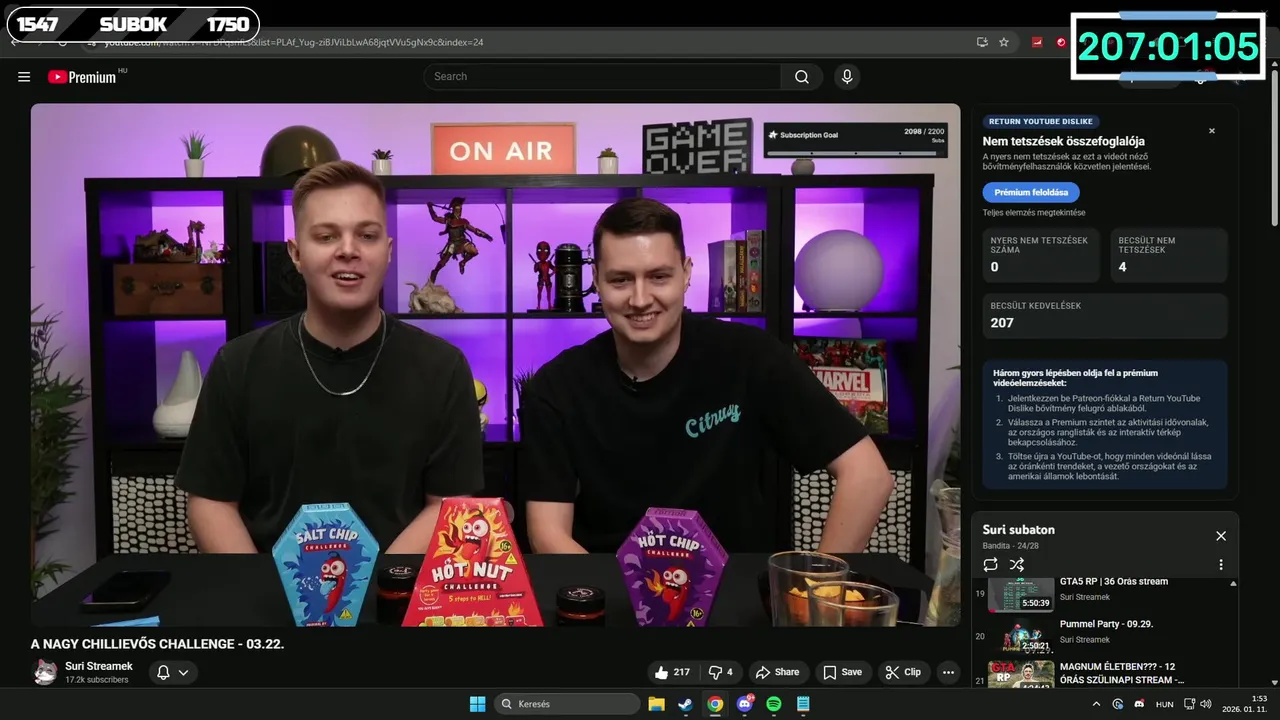This screenshot has width=1280, height=720.
Task: Expand hidden system tray icons
Action: click(1096, 704)
